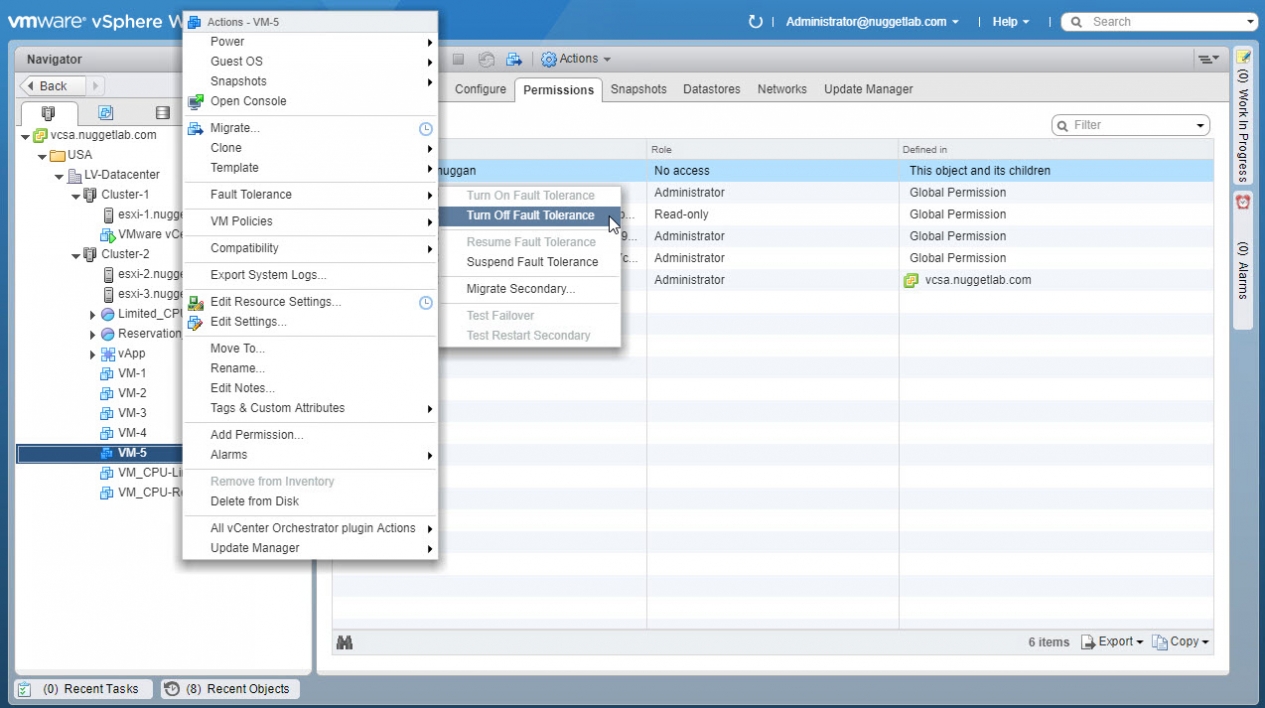Open the Storage view icon in Navigator
This screenshot has width=1265, height=708.
(162, 113)
